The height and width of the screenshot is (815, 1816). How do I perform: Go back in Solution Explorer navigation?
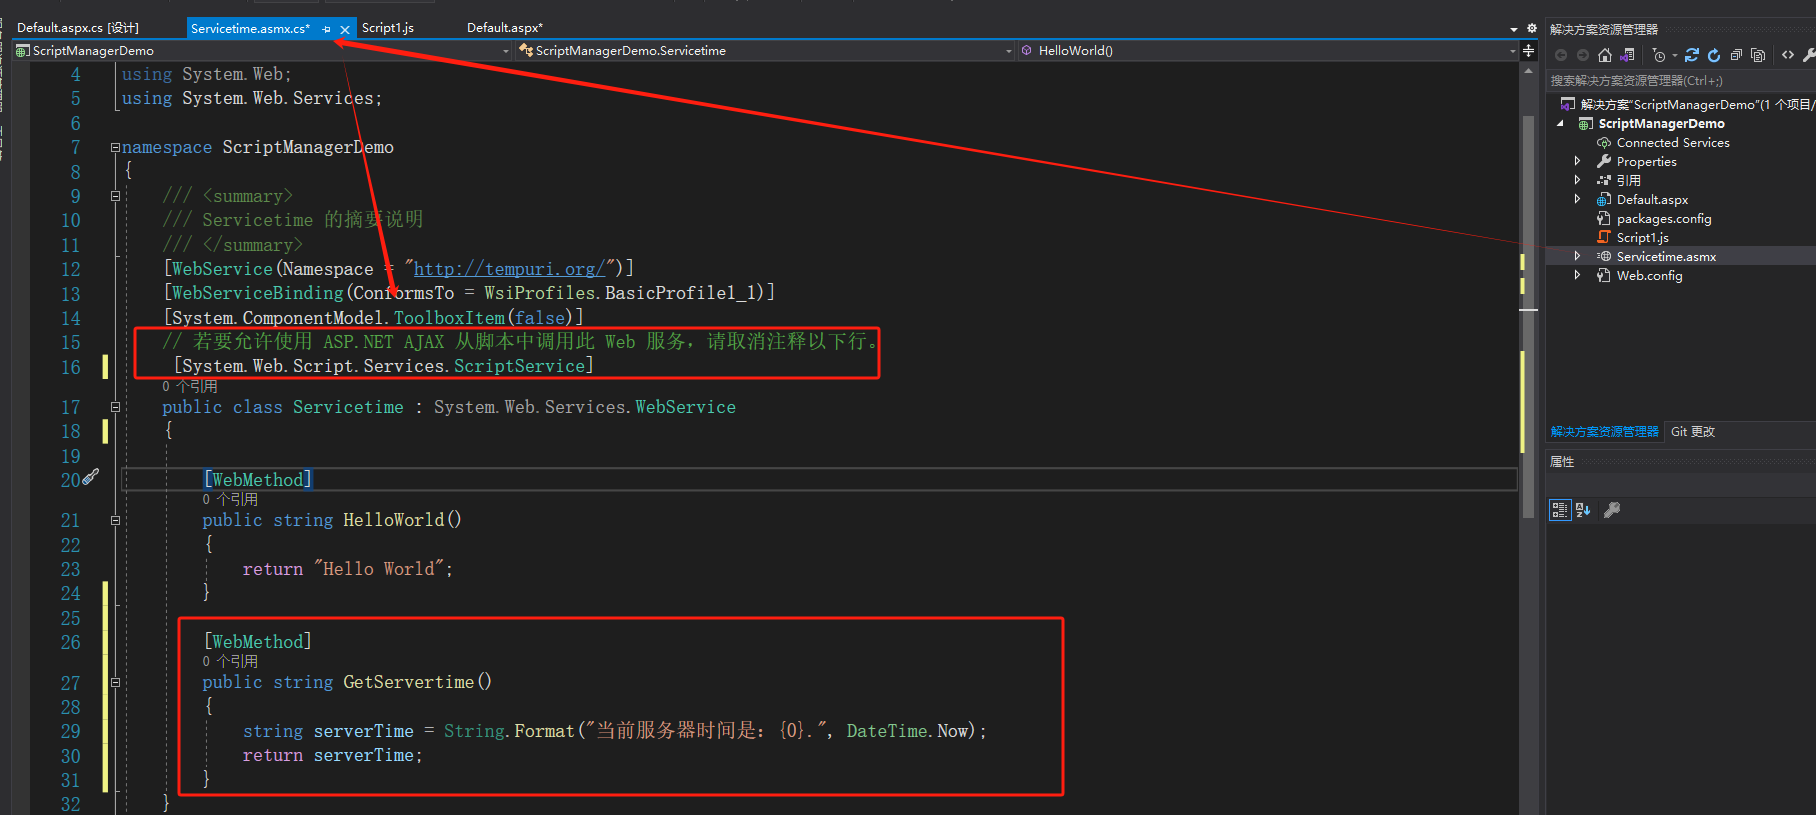click(1561, 55)
